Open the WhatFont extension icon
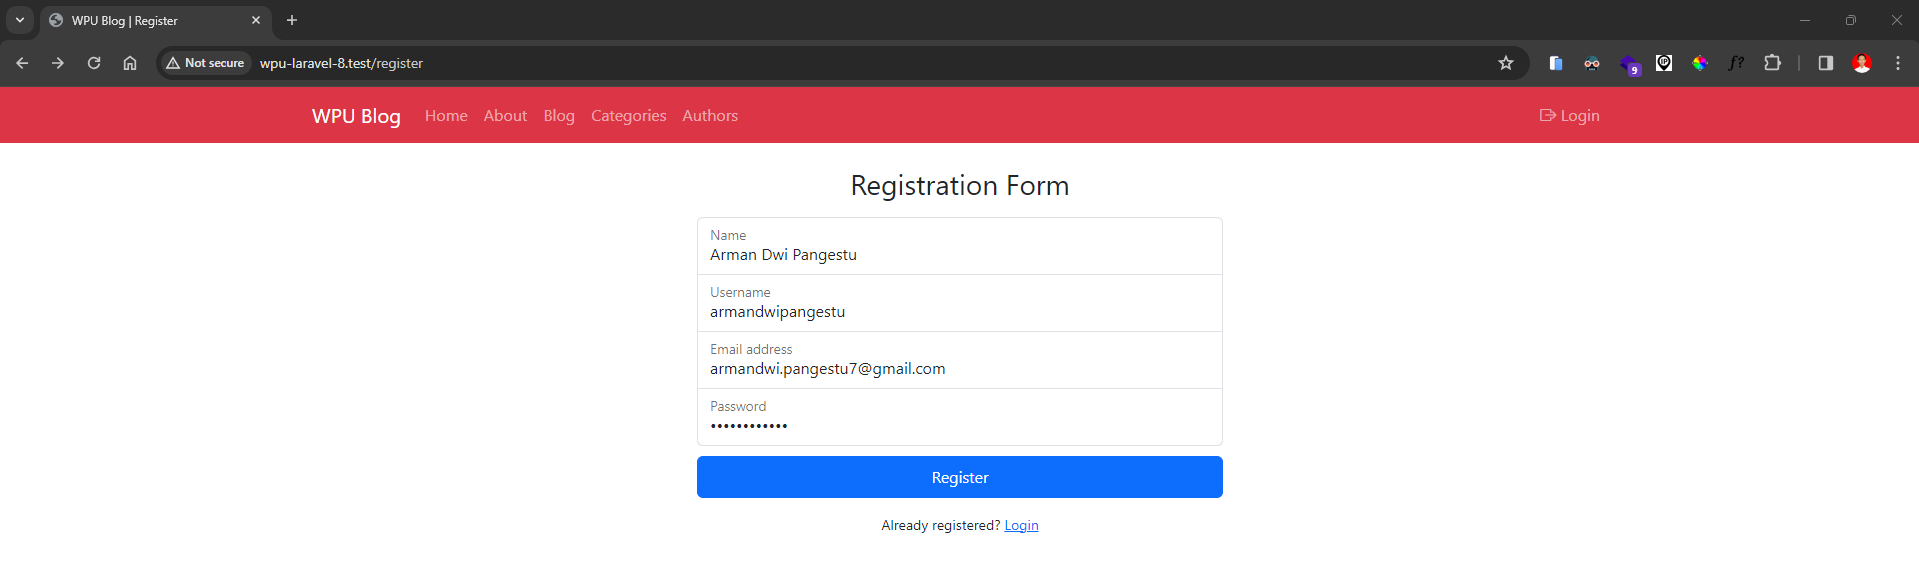The height and width of the screenshot is (583, 1919). click(1736, 63)
